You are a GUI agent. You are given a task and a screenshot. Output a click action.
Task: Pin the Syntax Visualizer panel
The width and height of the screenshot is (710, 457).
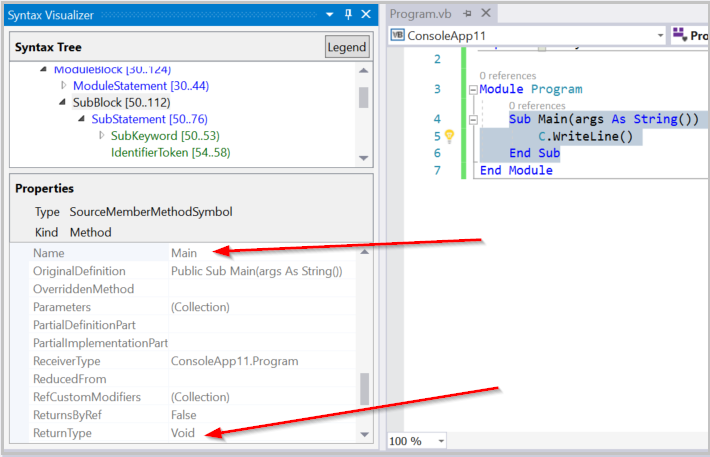pyautogui.click(x=347, y=14)
